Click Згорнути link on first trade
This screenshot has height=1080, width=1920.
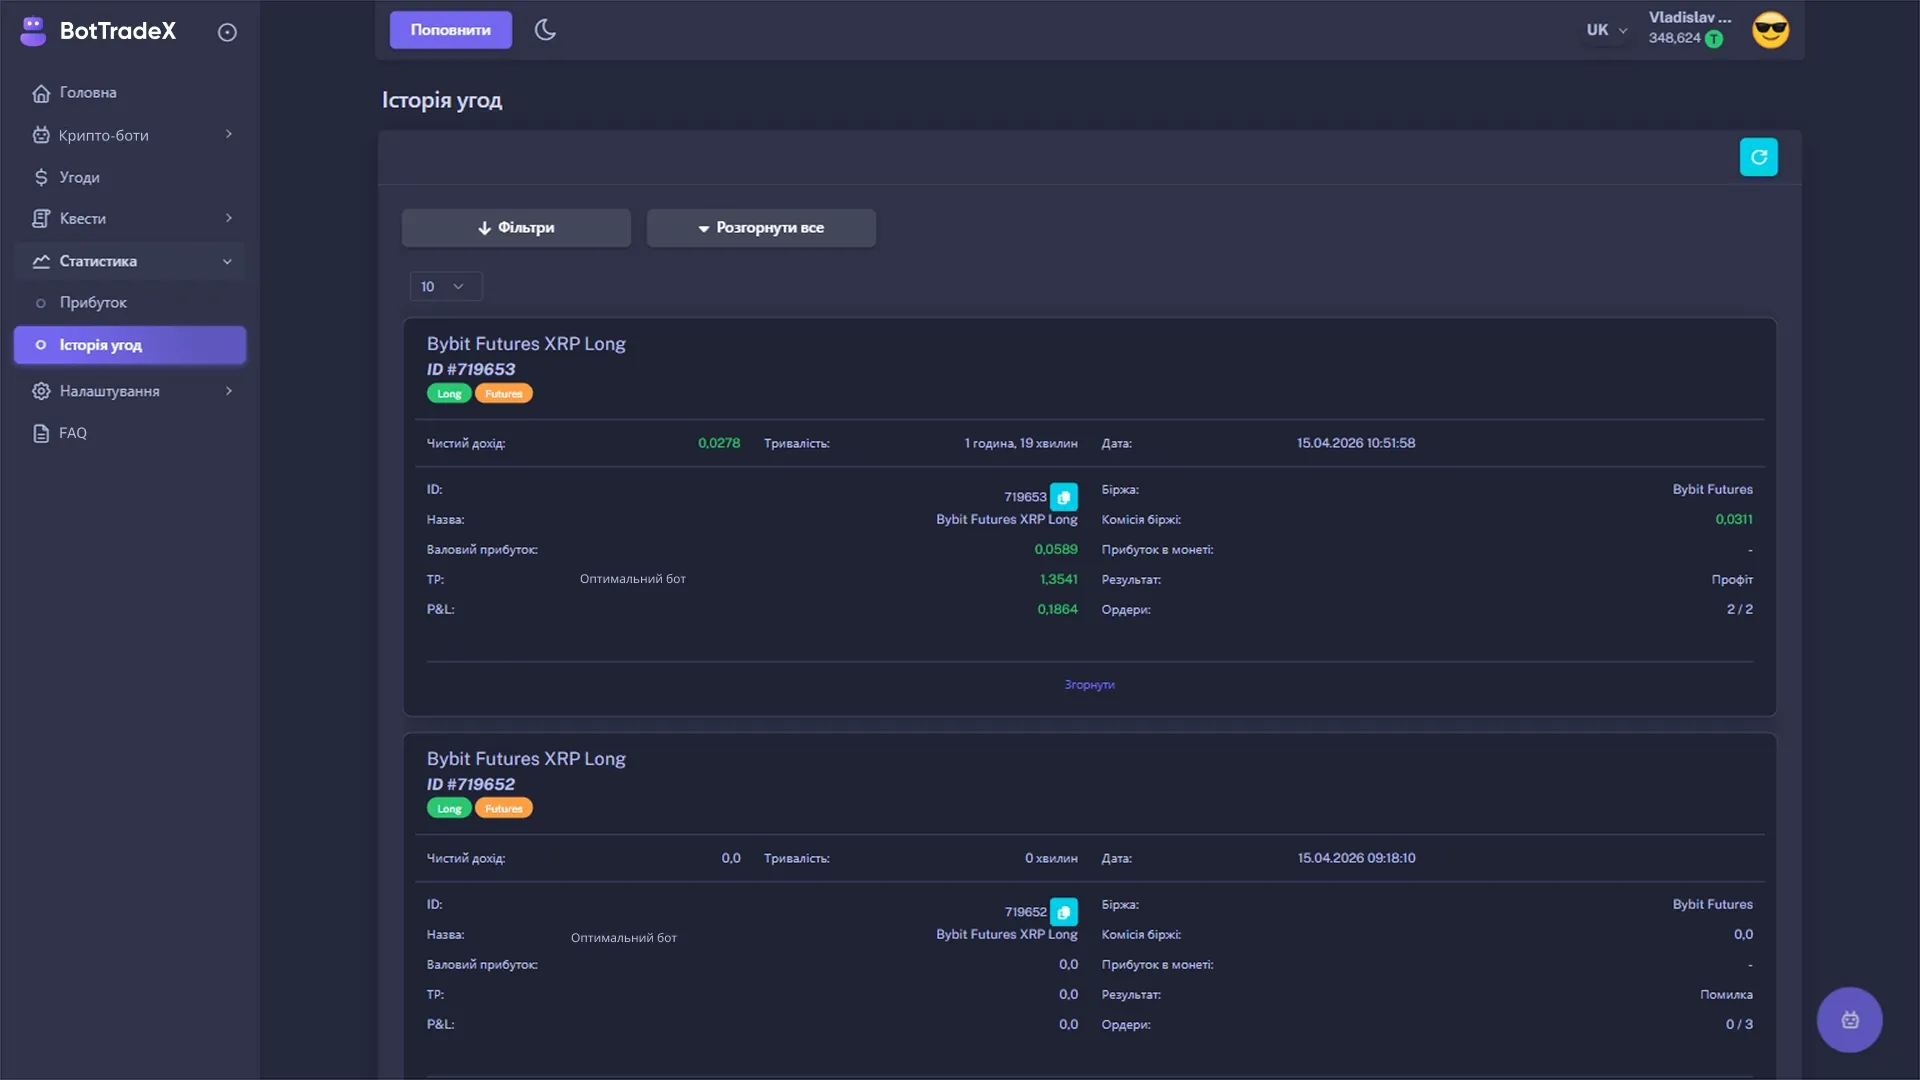1089,685
